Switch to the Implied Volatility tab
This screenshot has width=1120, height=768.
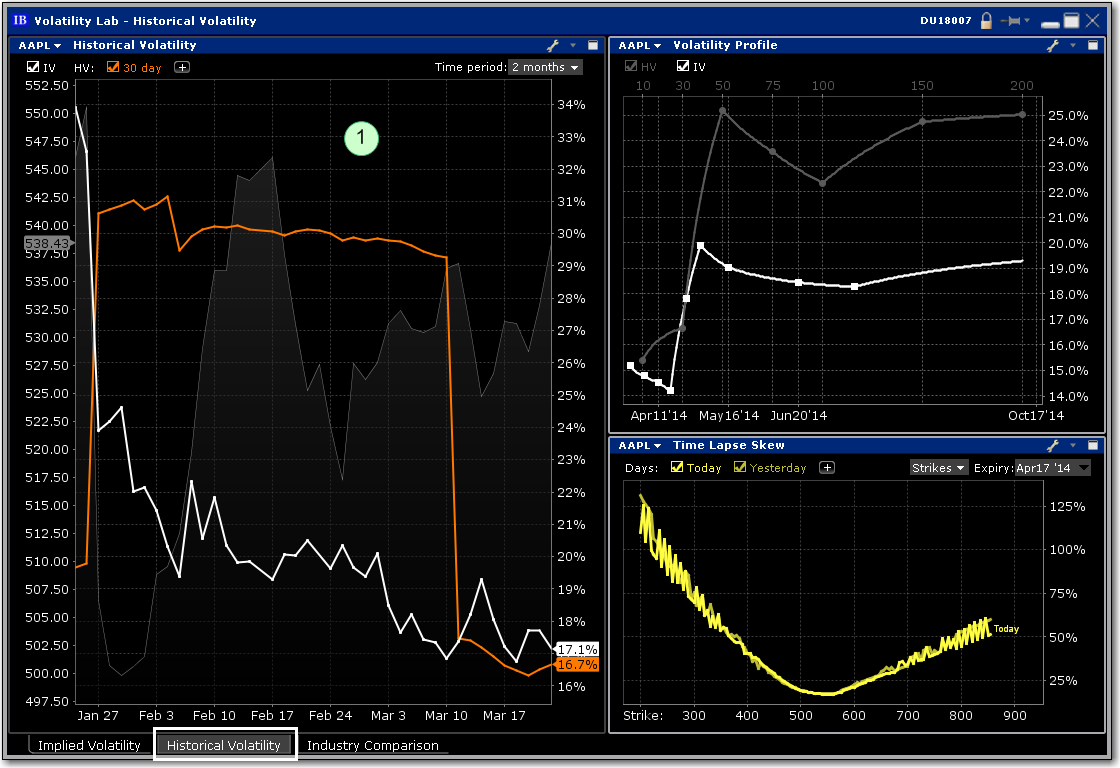click(89, 745)
